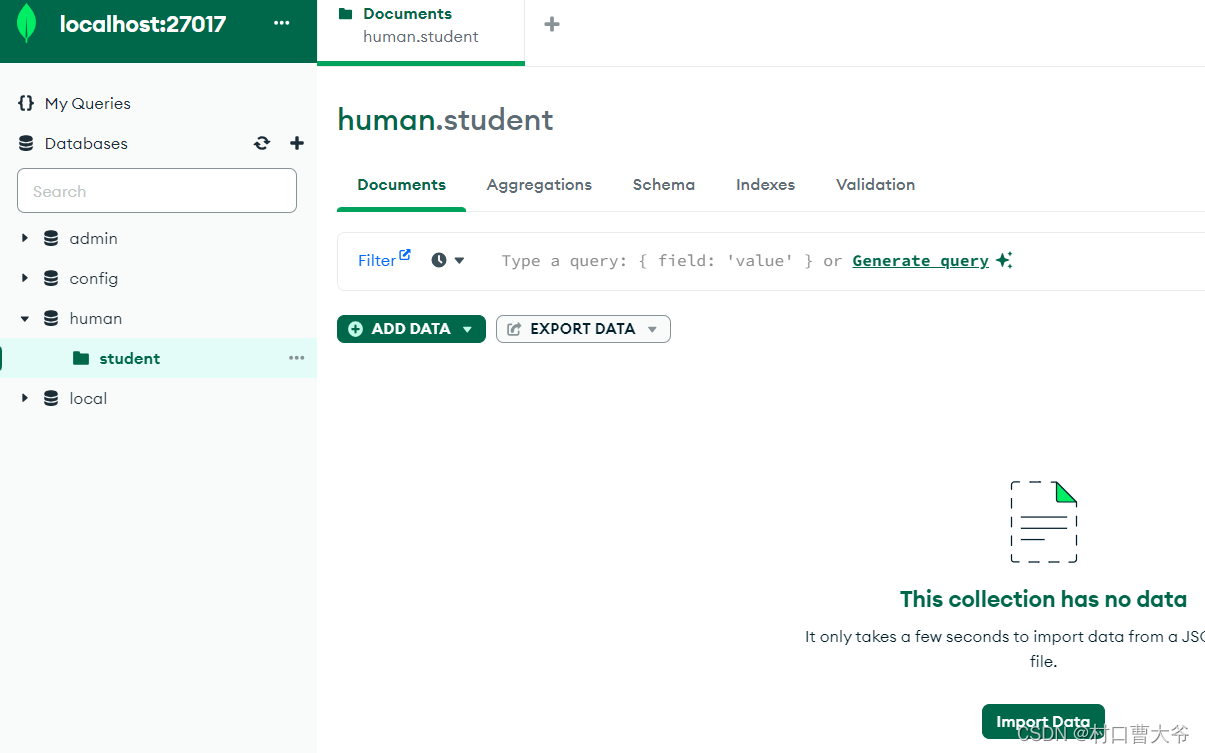Screen dimensions: 1205x753
Task: Expand the local database
Action: tap(25, 398)
